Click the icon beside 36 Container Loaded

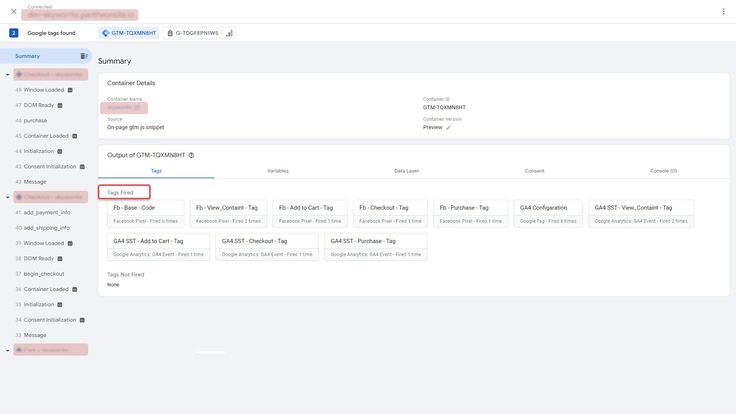(x=75, y=290)
